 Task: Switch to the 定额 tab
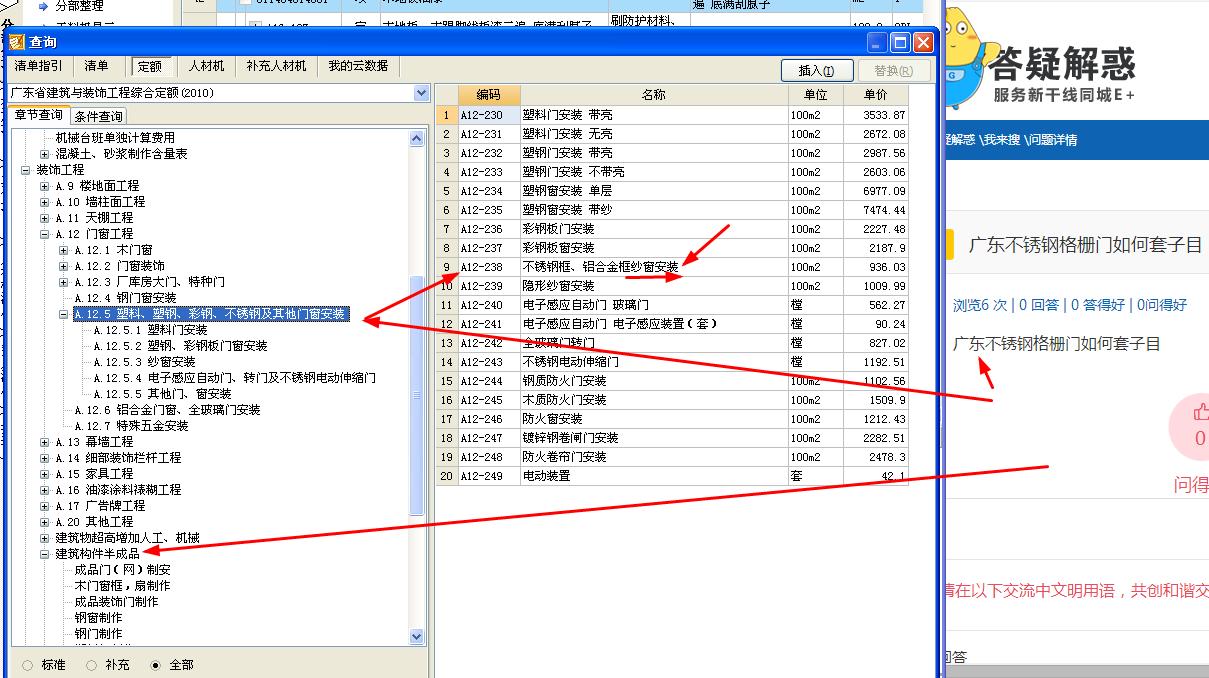(x=150, y=67)
